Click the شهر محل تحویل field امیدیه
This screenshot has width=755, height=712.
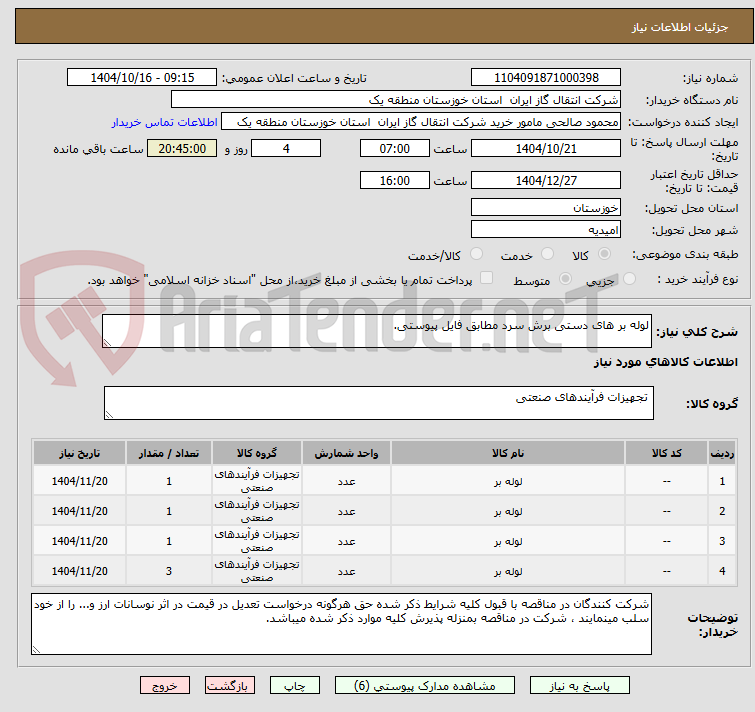click(x=546, y=230)
